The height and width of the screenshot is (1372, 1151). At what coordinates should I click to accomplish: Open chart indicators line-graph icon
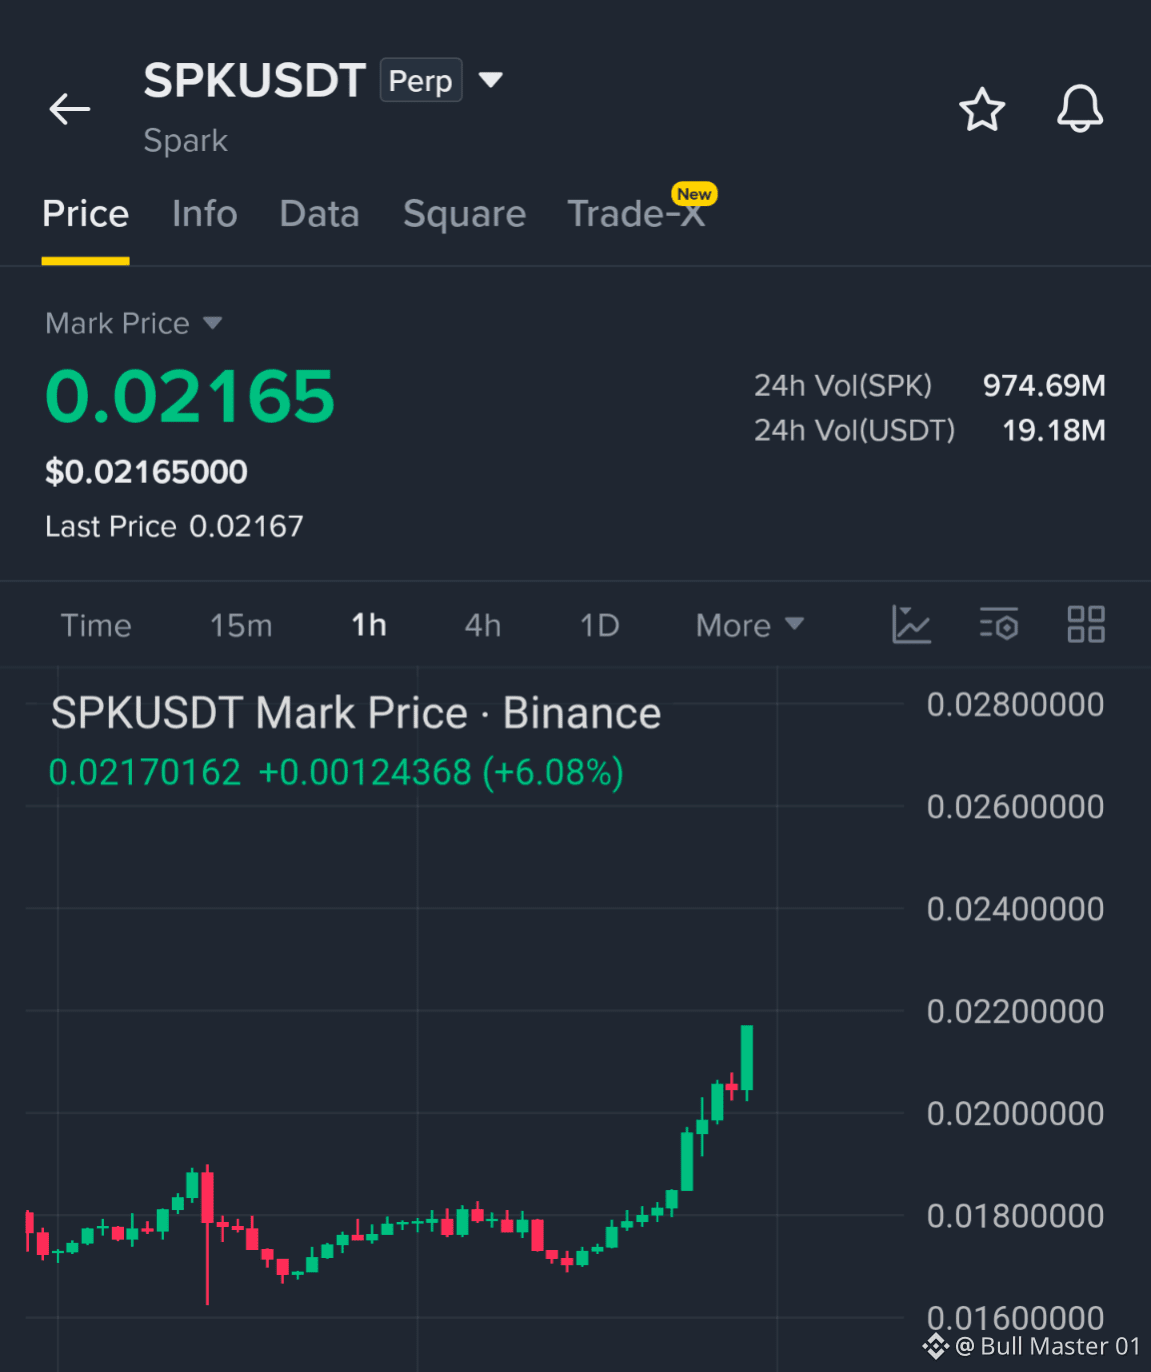pos(911,625)
